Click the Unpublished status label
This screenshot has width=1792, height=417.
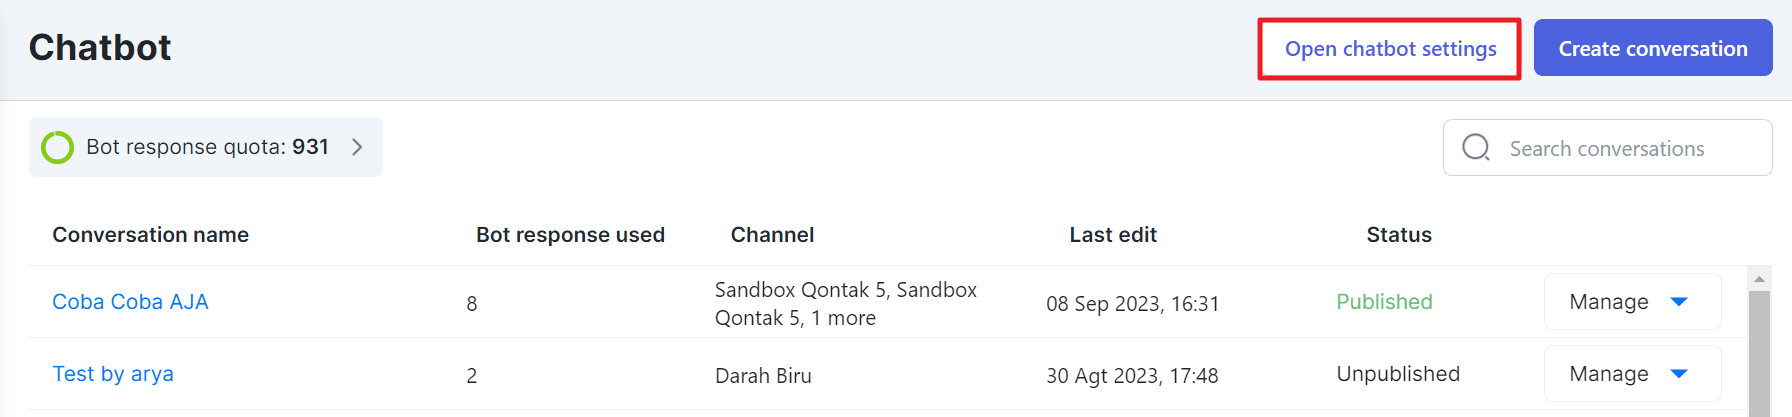[1398, 374]
